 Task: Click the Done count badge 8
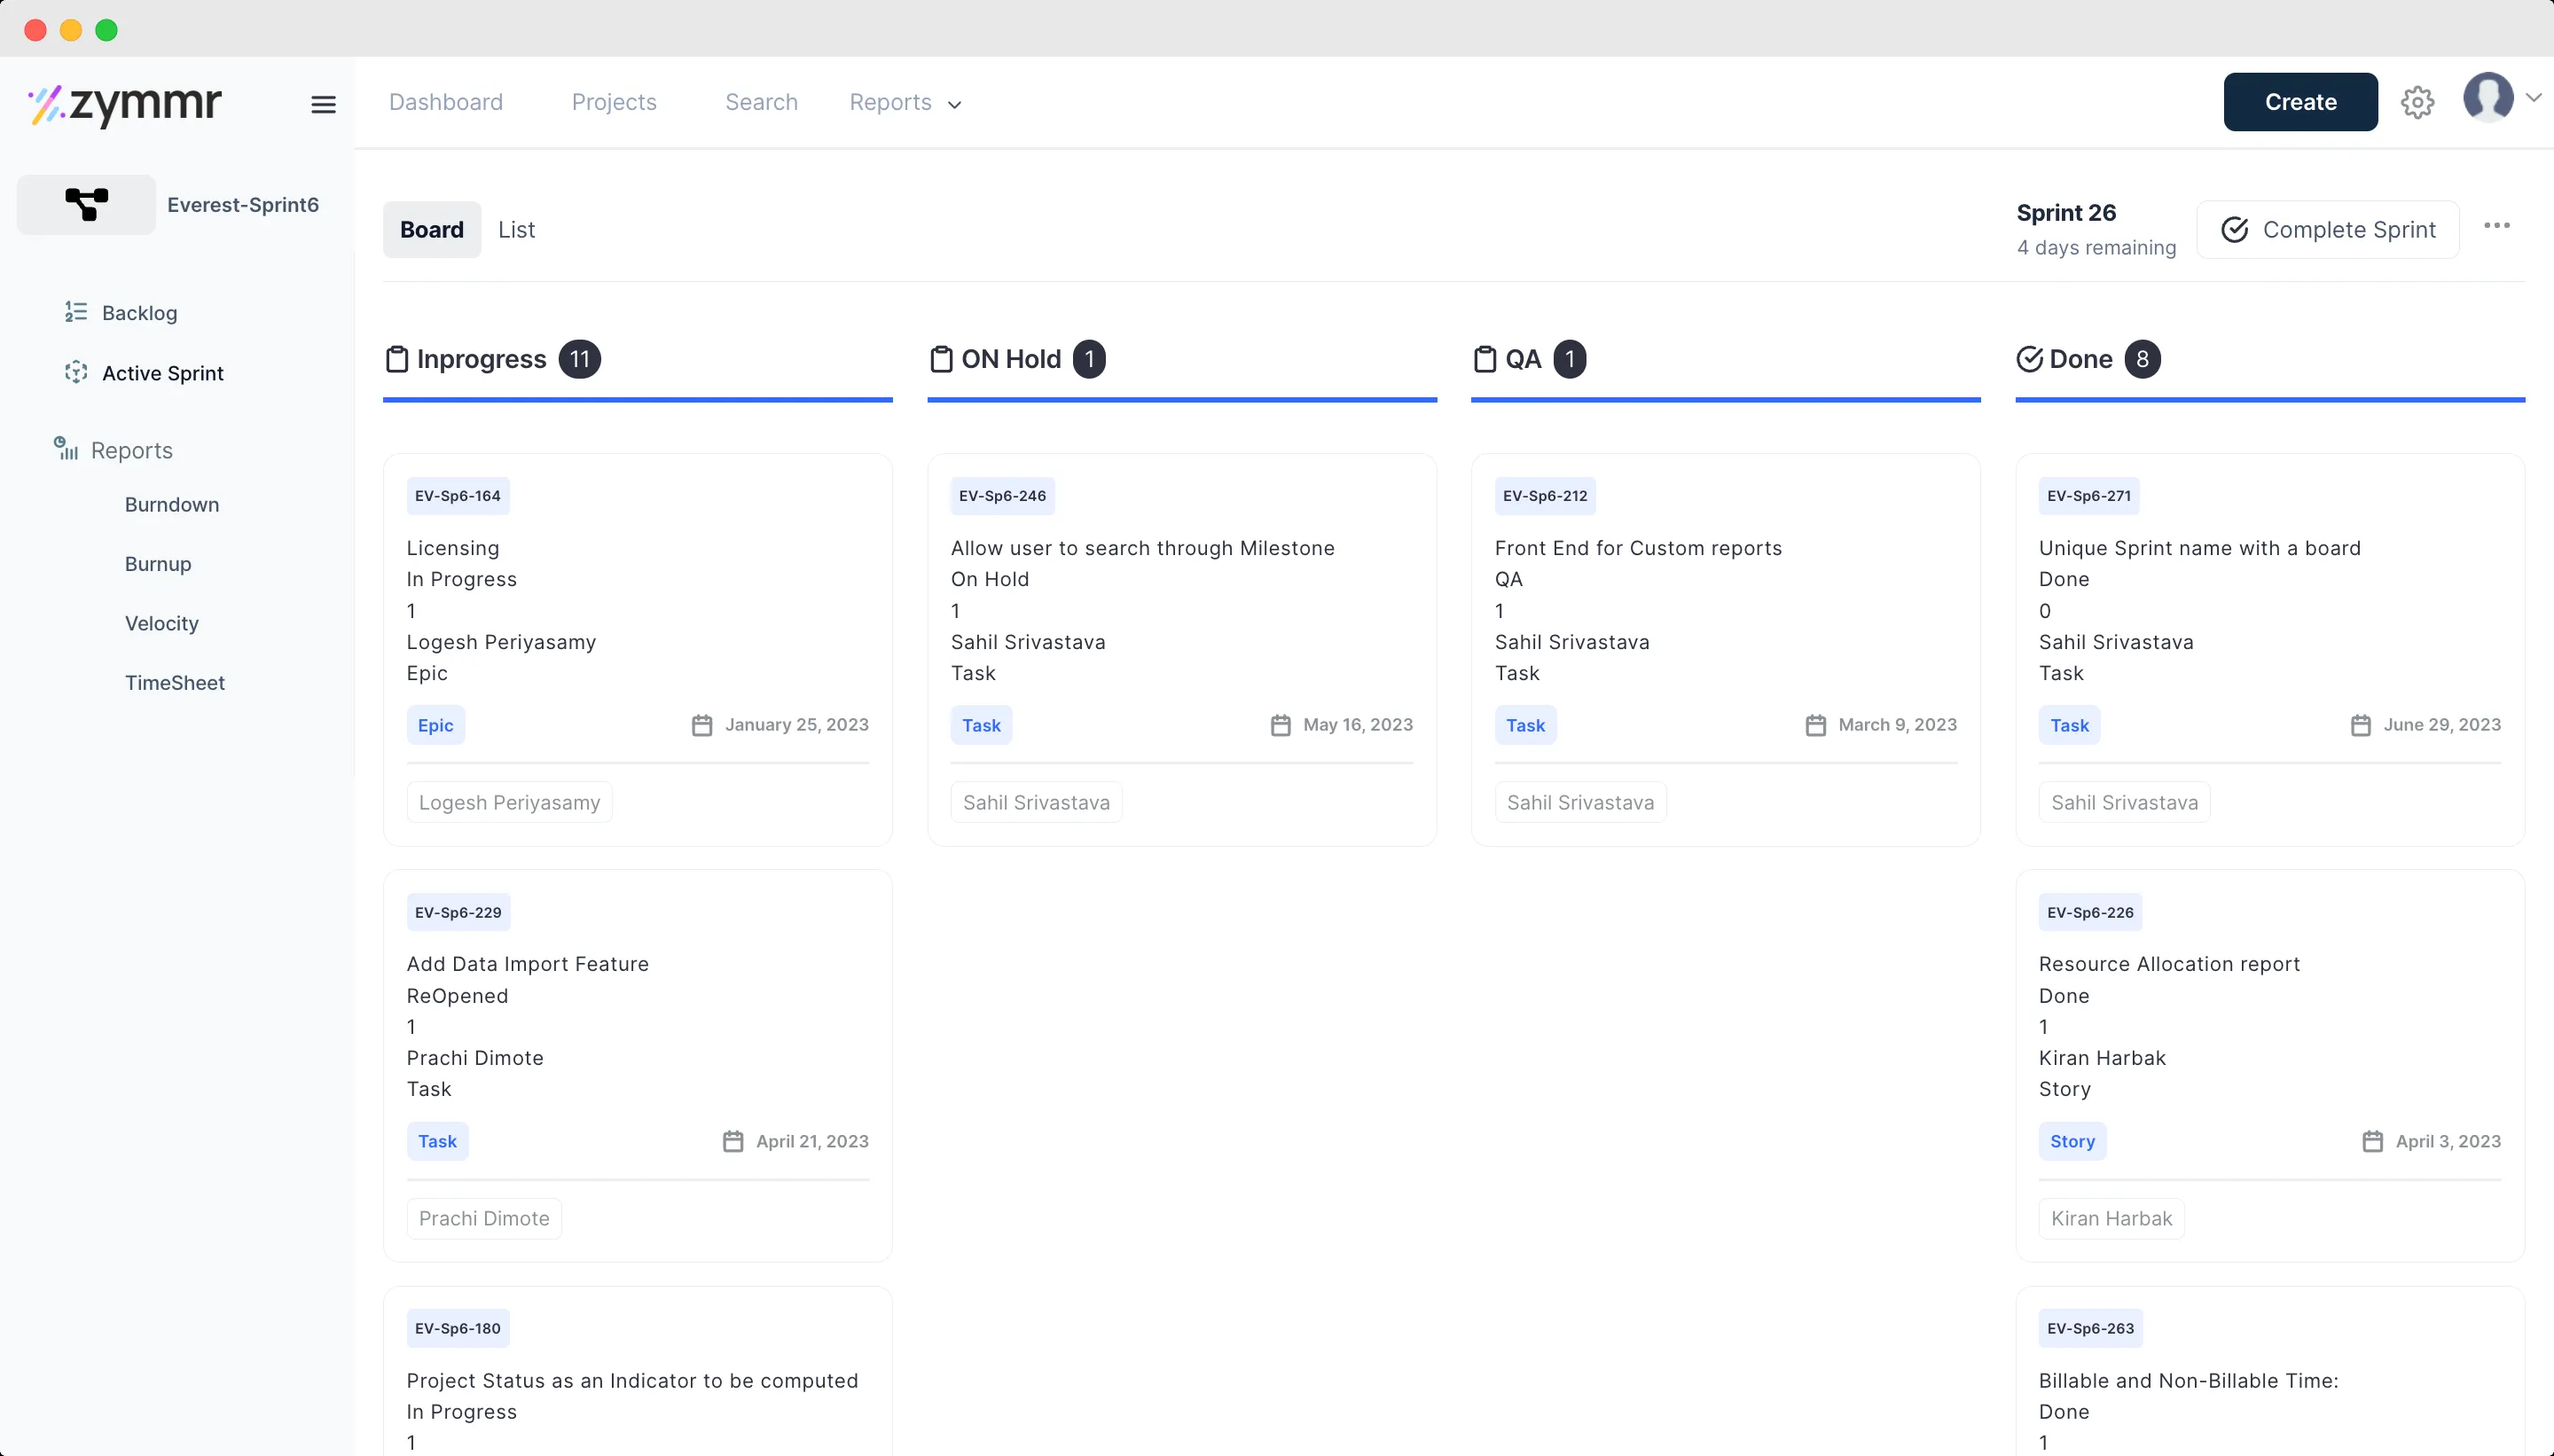[2142, 359]
